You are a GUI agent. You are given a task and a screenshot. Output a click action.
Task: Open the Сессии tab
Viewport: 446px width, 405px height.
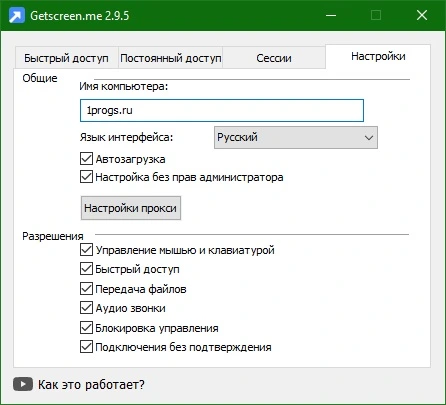coord(274,58)
